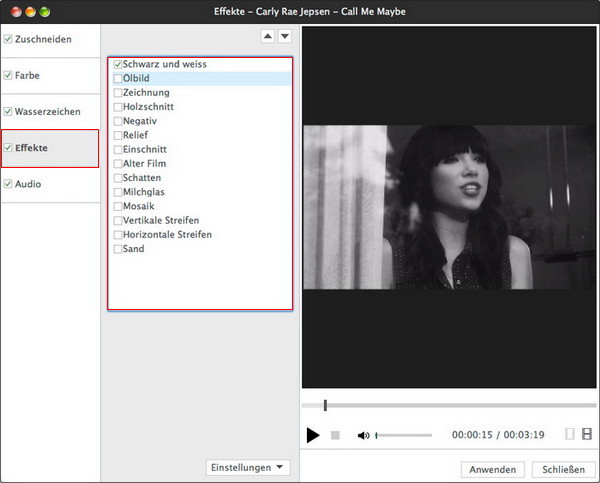Enable the Relief effect checkbox

pyautogui.click(x=118, y=135)
